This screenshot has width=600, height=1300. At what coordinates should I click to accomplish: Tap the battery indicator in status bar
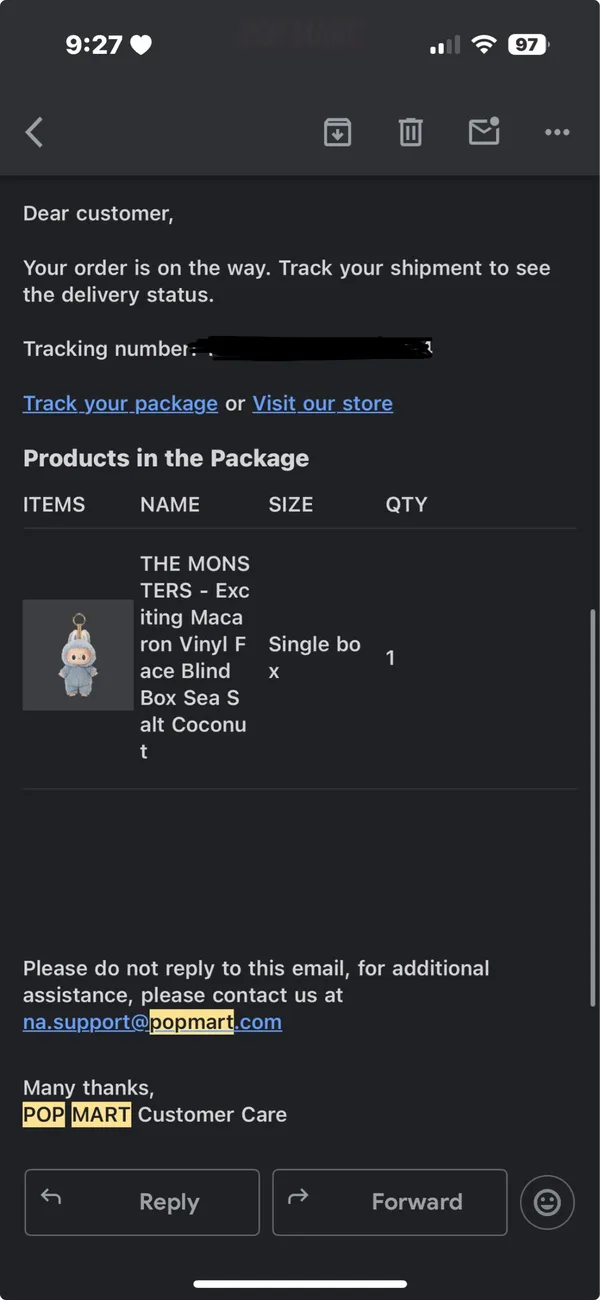point(529,44)
